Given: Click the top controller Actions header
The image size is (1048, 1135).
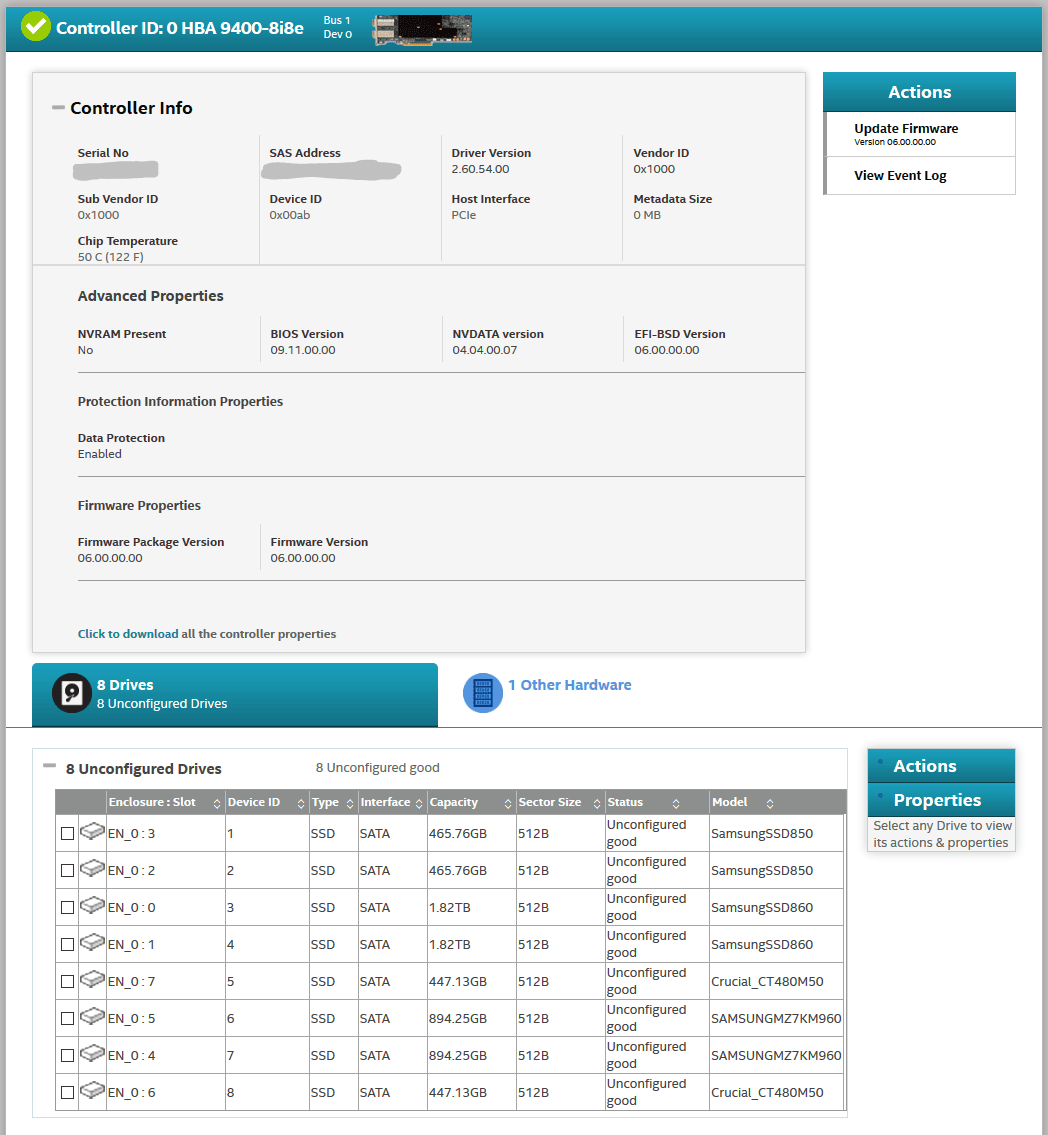Looking at the screenshot, I should tap(919, 92).
